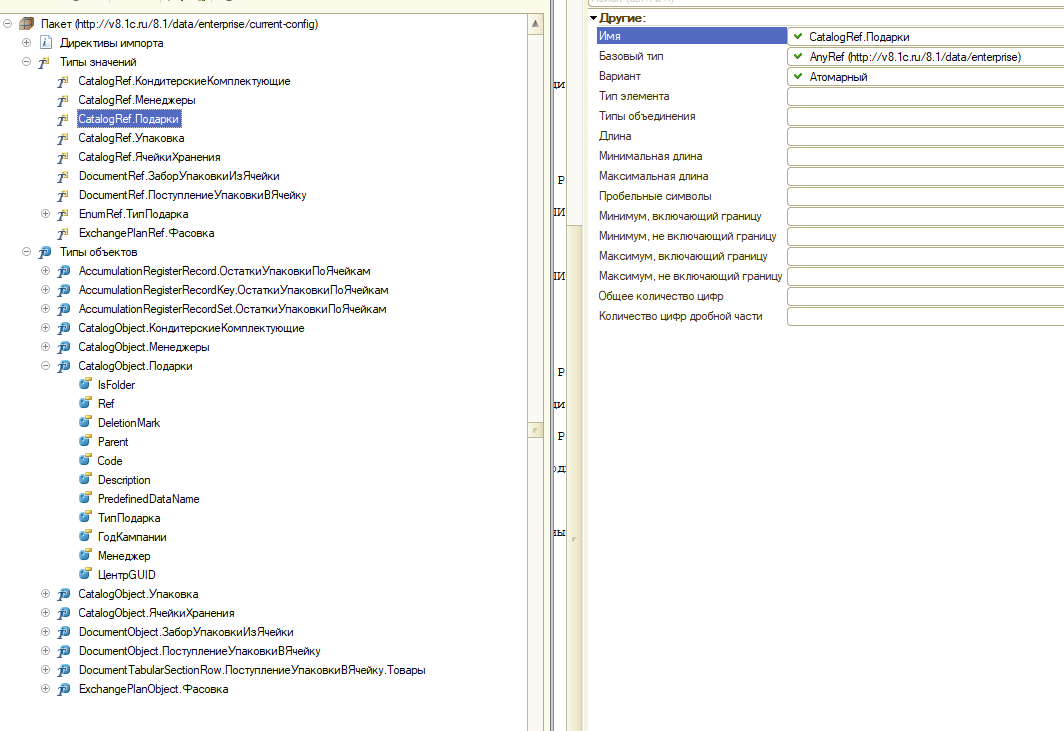The height and width of the screenshot is (731, 1064).
Task: Select AccumulationRegisterRecordKey.ОстаткиУпаковкиПоЯчейкам item
Action: [x=233, y=290]
